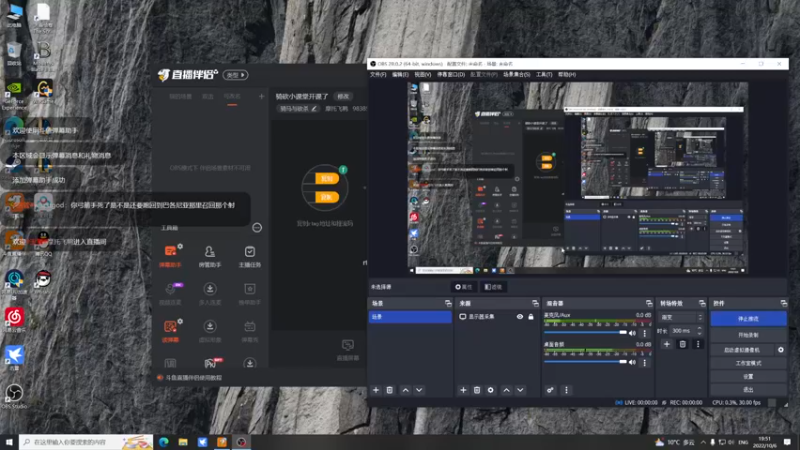Image resolution: width=800 pixels, height=450 pixels.
Task: Open 读弹幕 tool in 直播伴侣
Action: point(170,331)
